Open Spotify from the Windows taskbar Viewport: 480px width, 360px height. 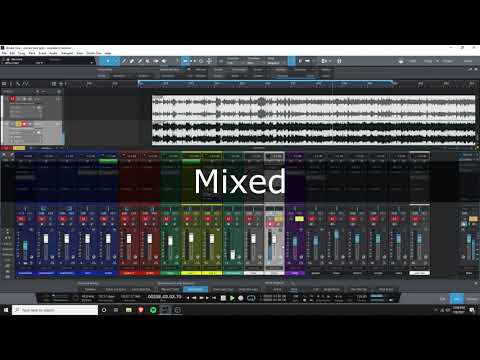point(153,310)
